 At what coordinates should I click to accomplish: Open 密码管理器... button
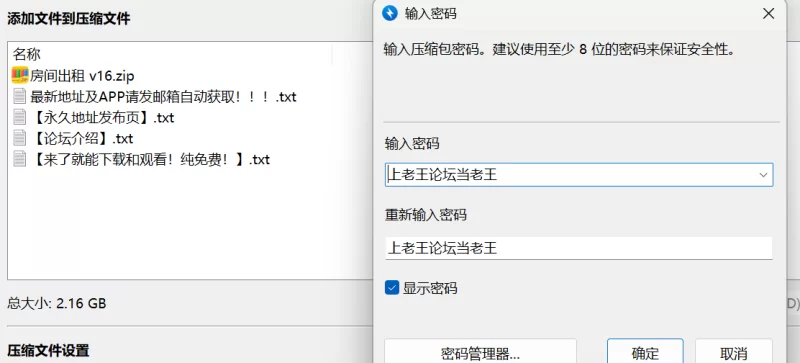pos(480,352)
